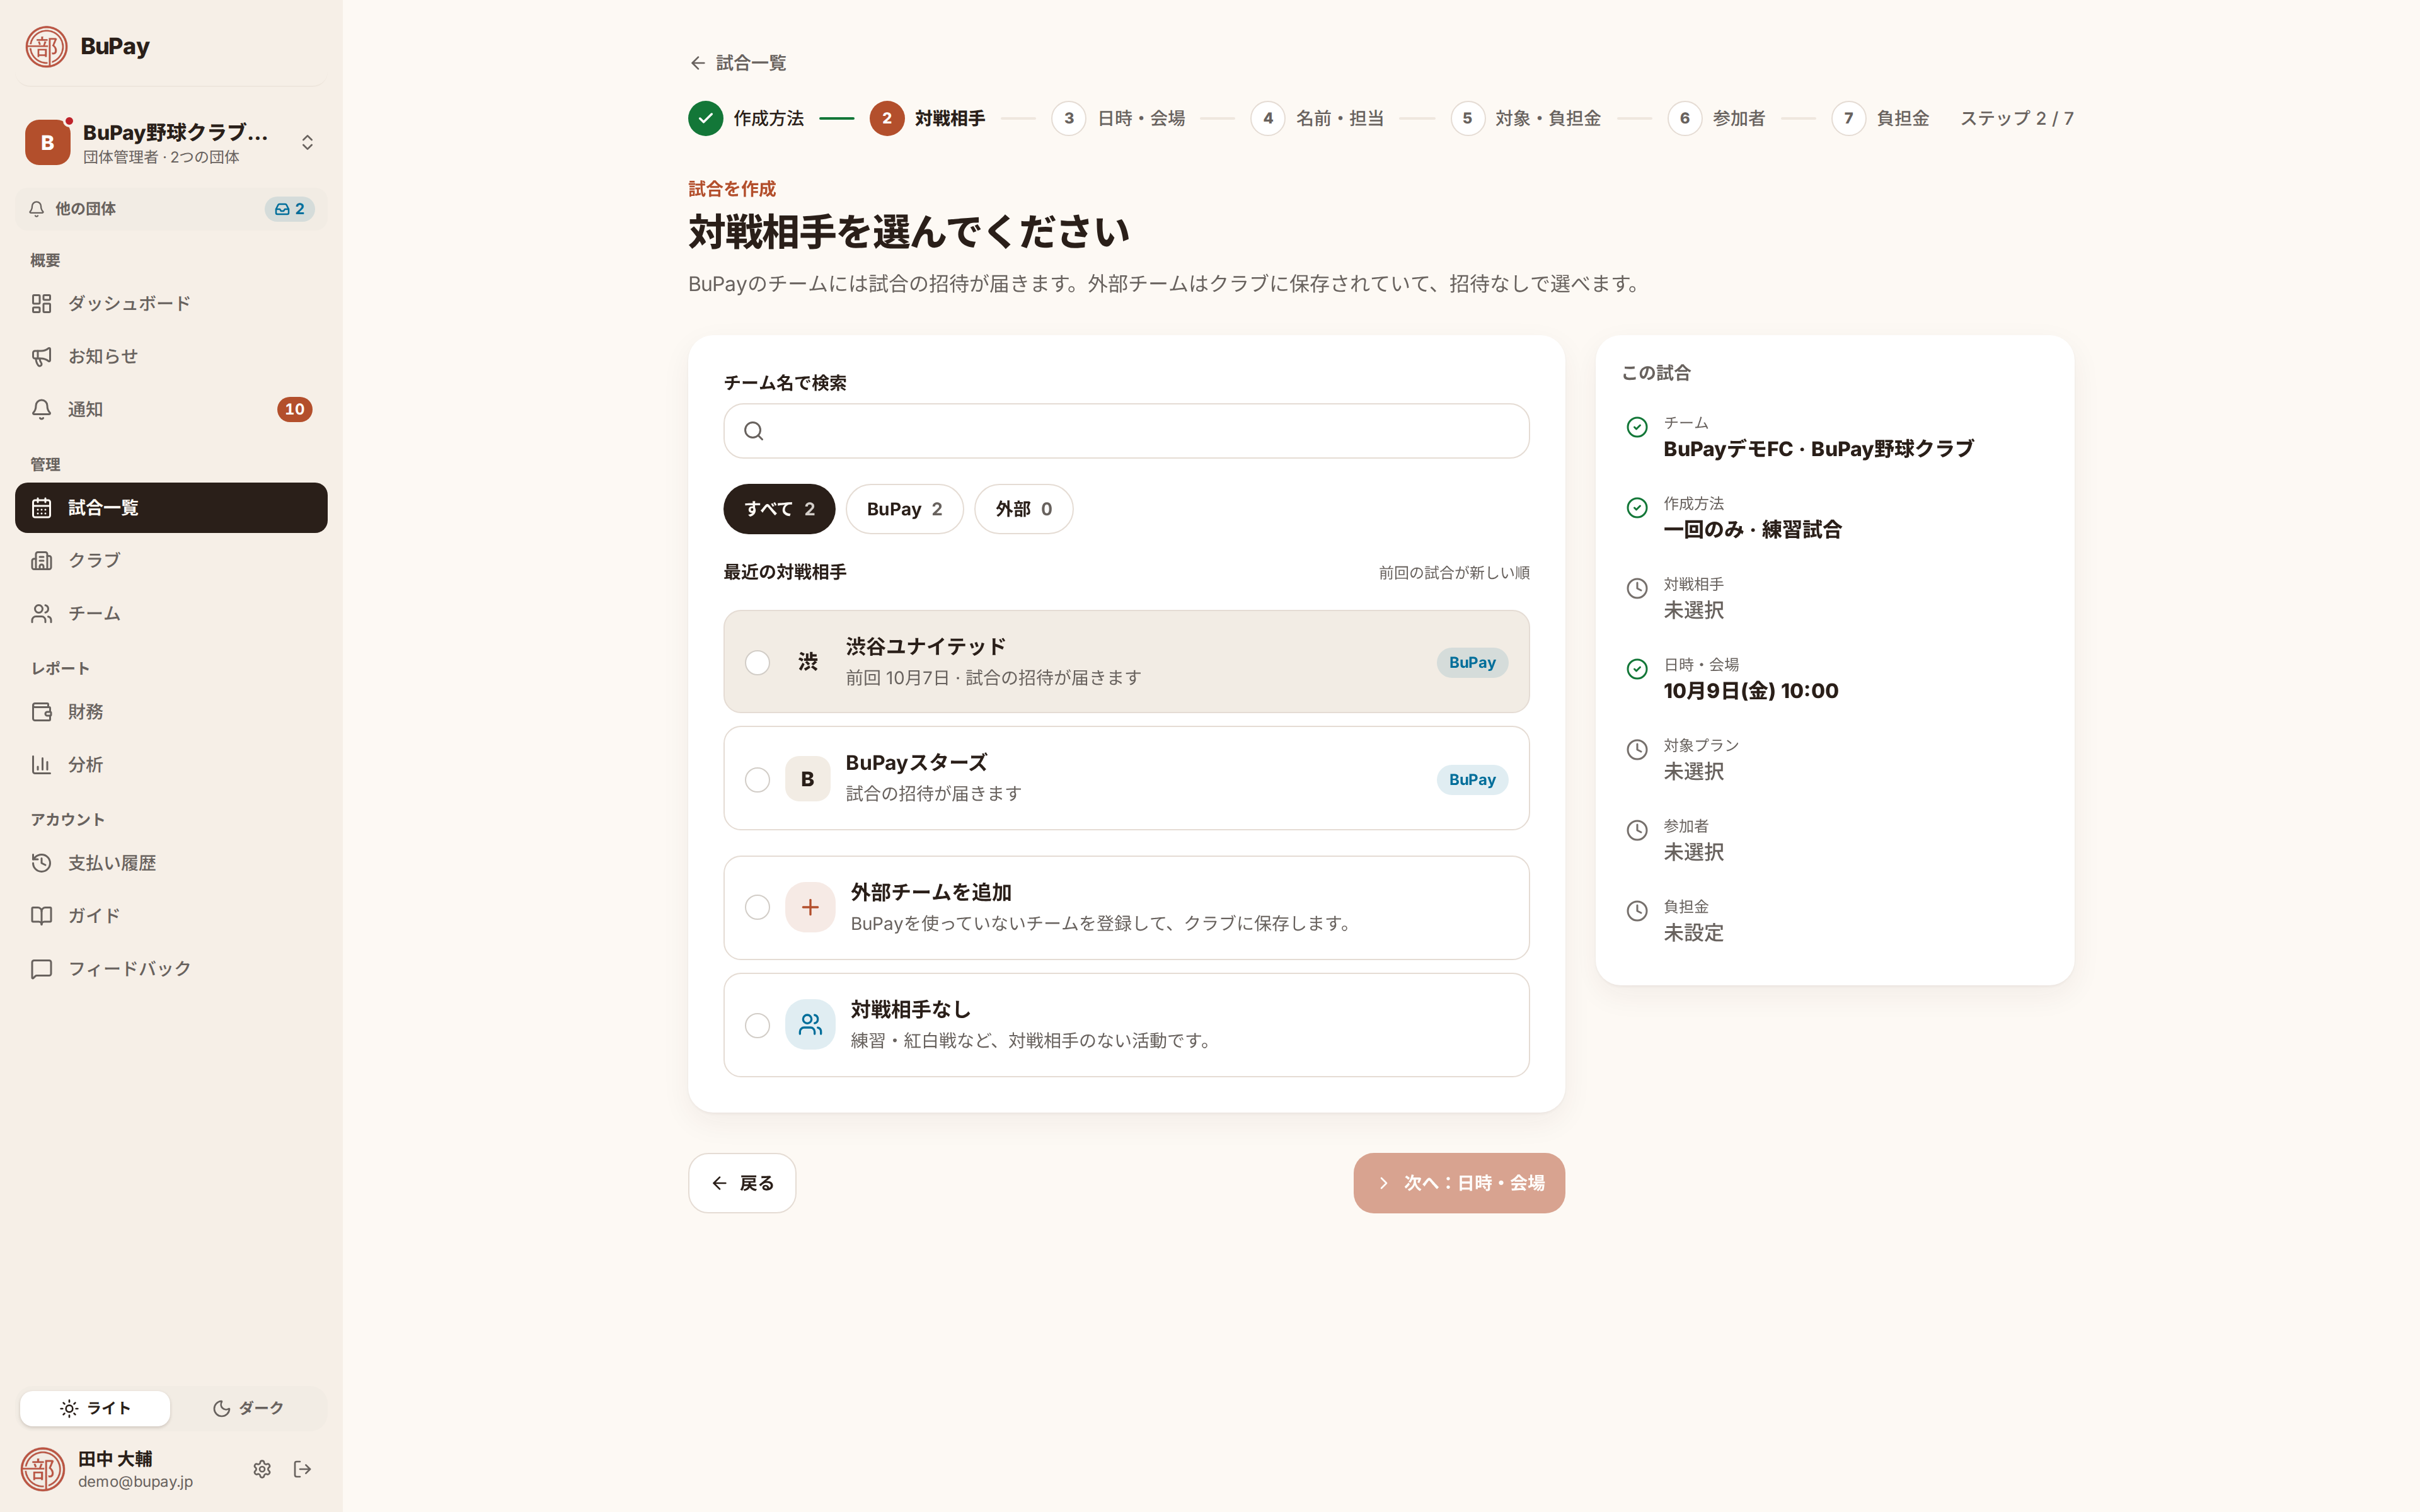
Task: Select 渋谷ユナイテッド radio button
Action: coord(757,662)
